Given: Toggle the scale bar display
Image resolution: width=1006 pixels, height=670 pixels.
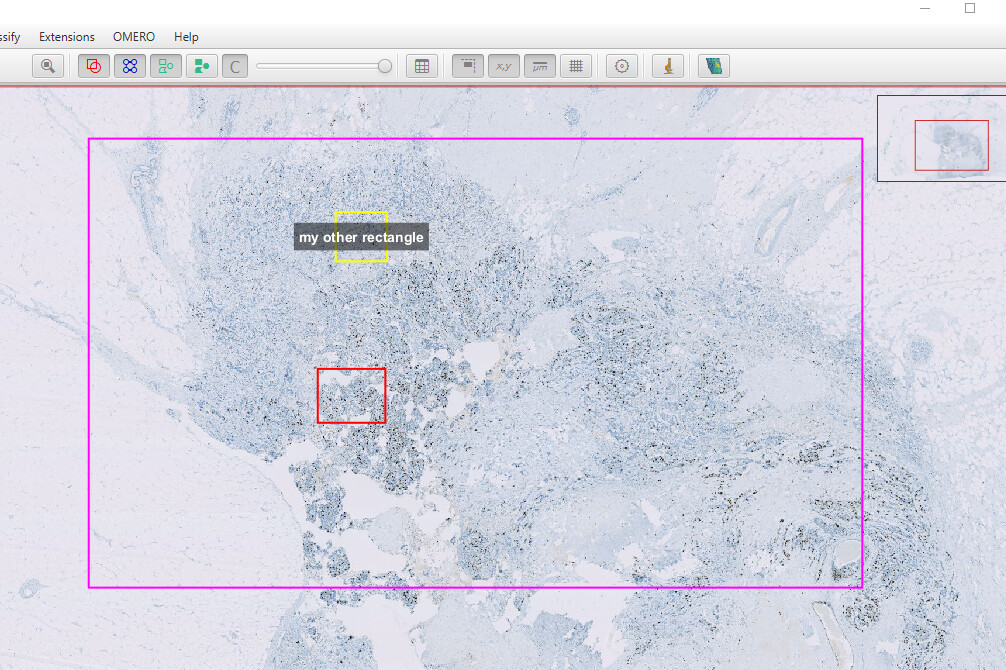Looking at the screenshot, I should coord(539,65).
